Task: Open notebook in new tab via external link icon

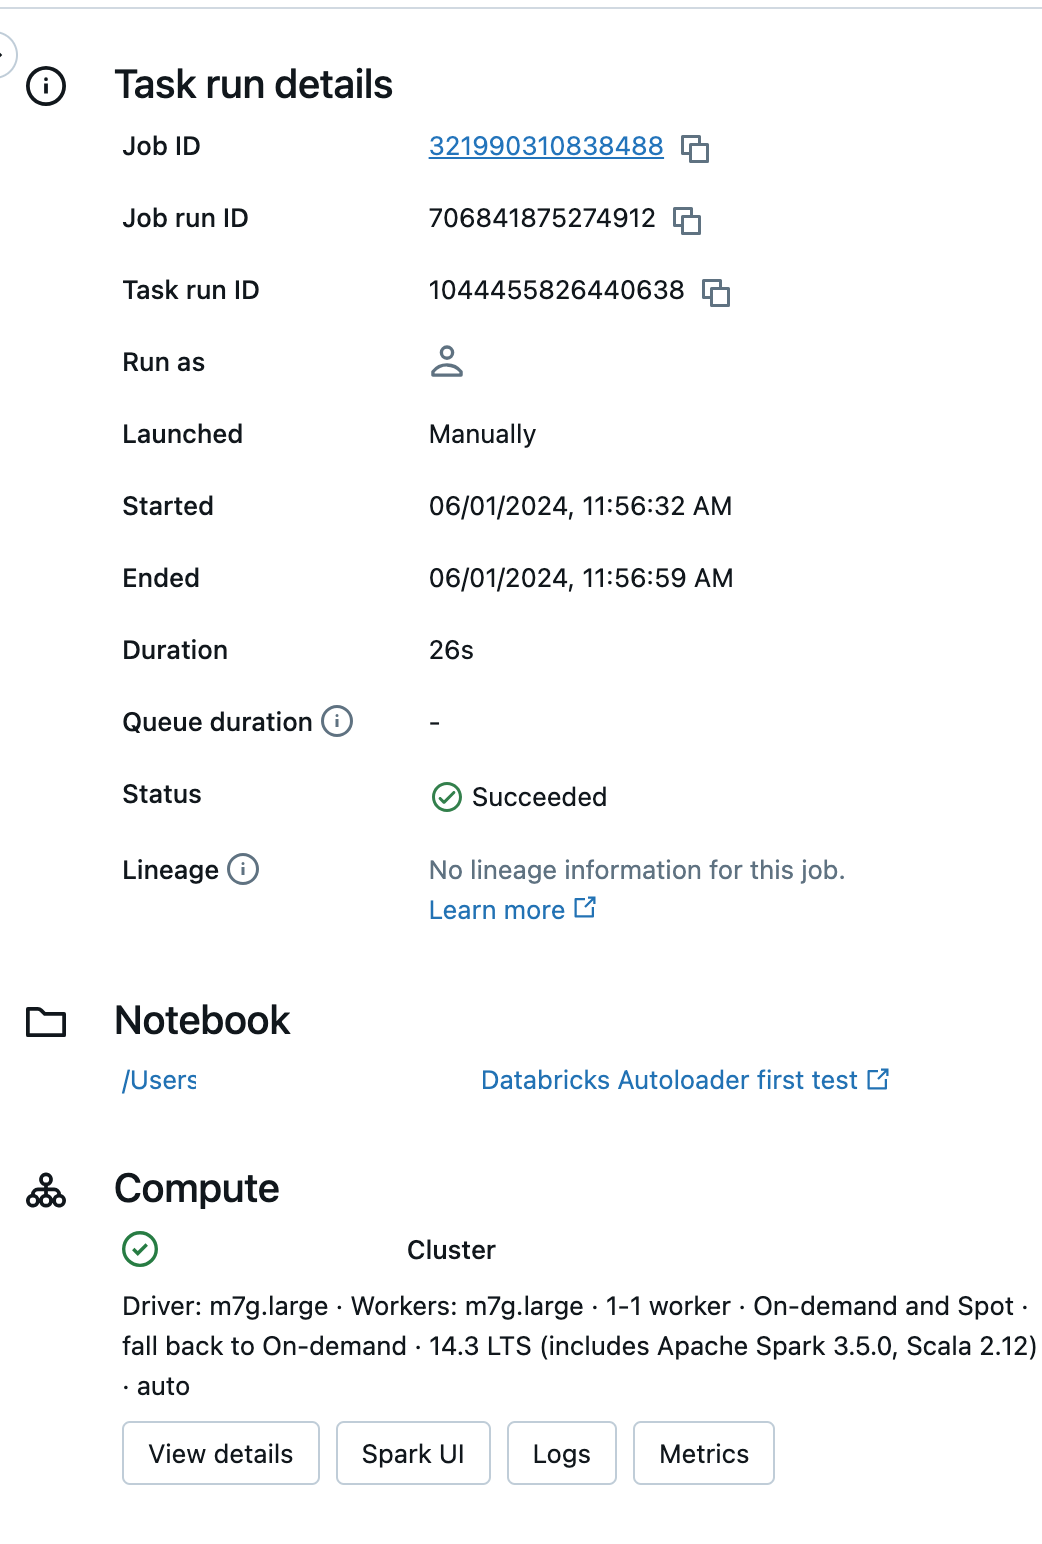Action: (x=879, y=1079)
